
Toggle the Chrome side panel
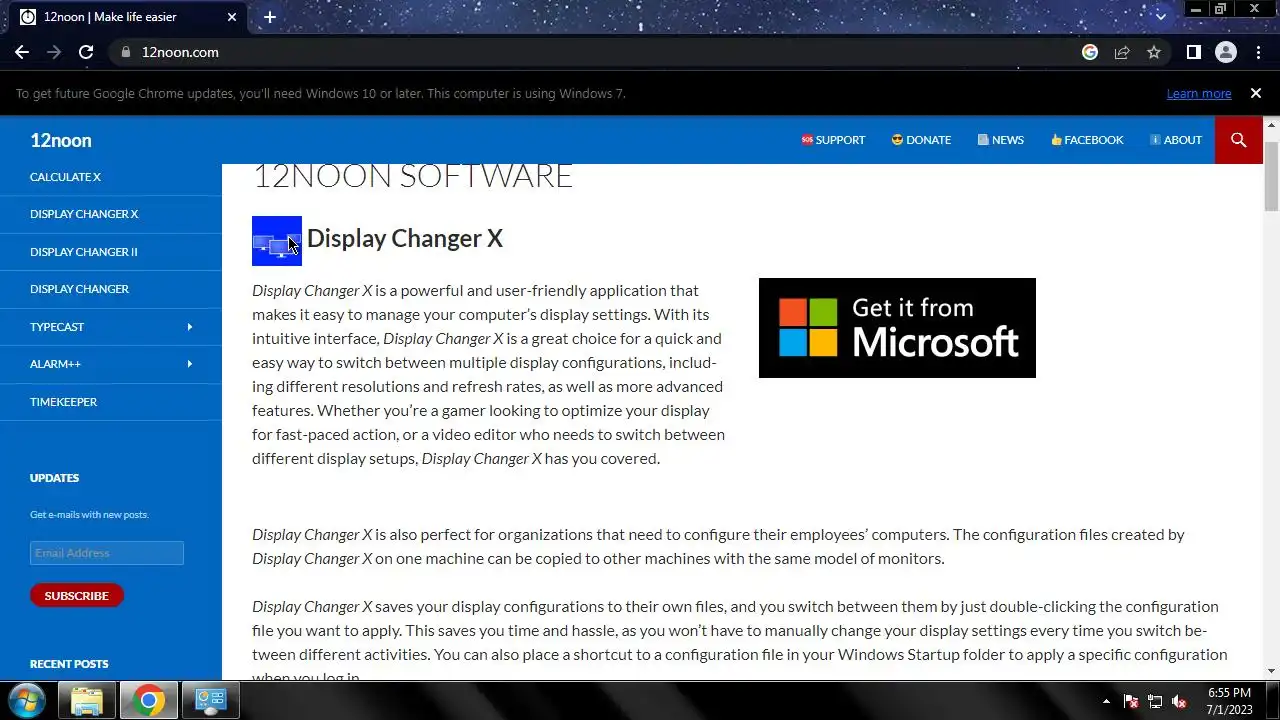[x=1194, y=52]
